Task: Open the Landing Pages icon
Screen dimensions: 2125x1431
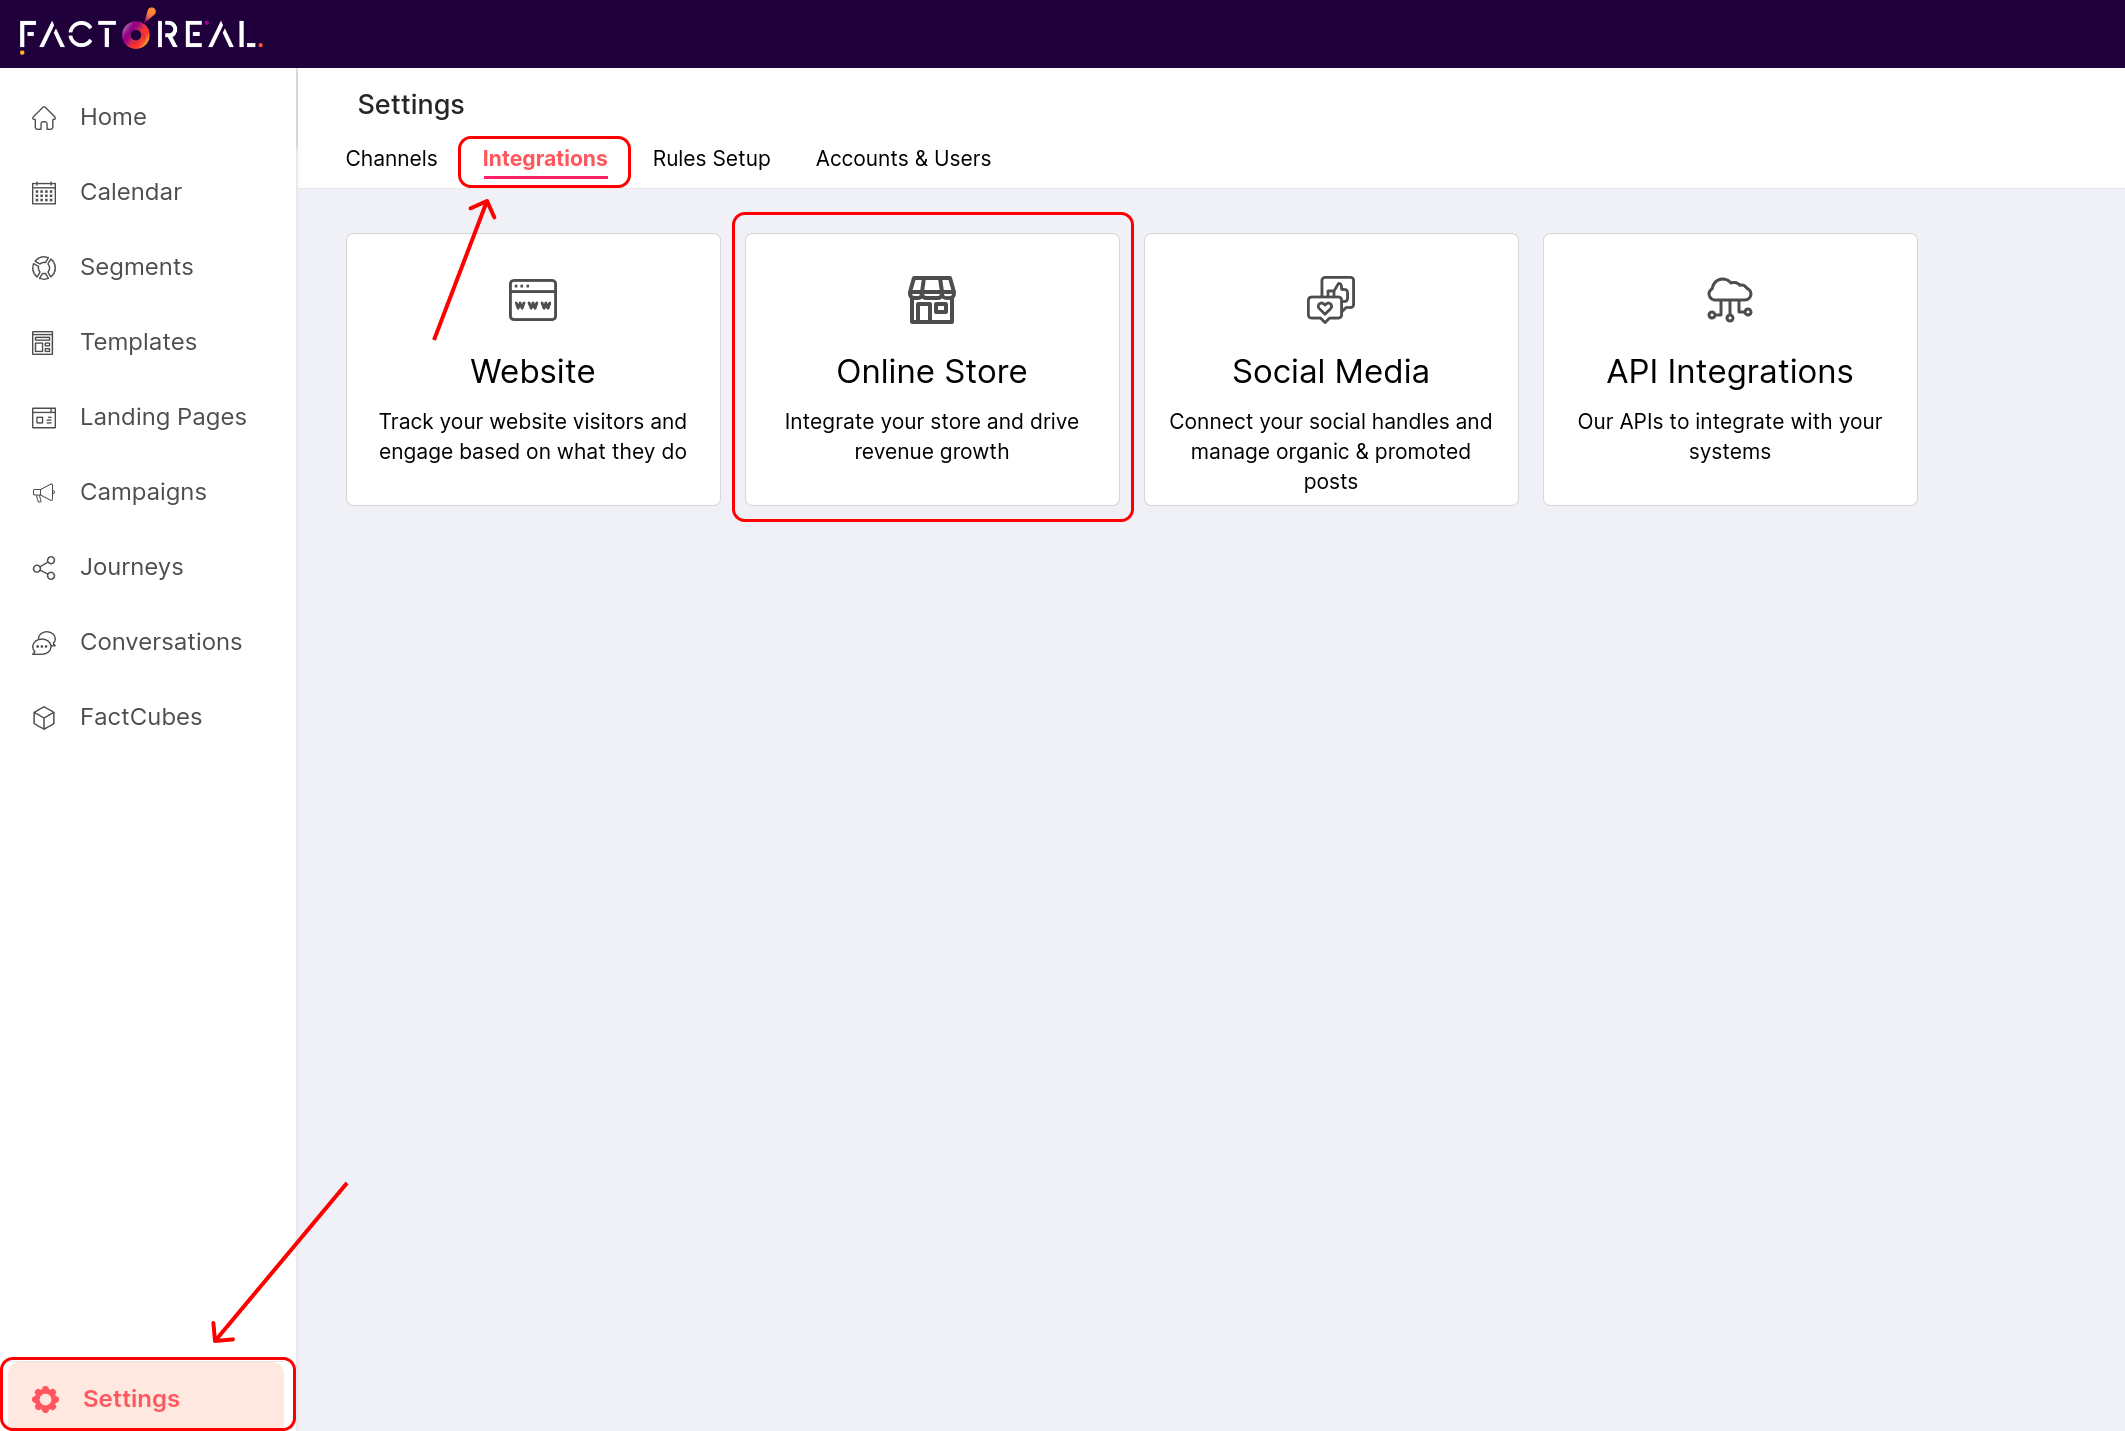Action: pos(44,418)
